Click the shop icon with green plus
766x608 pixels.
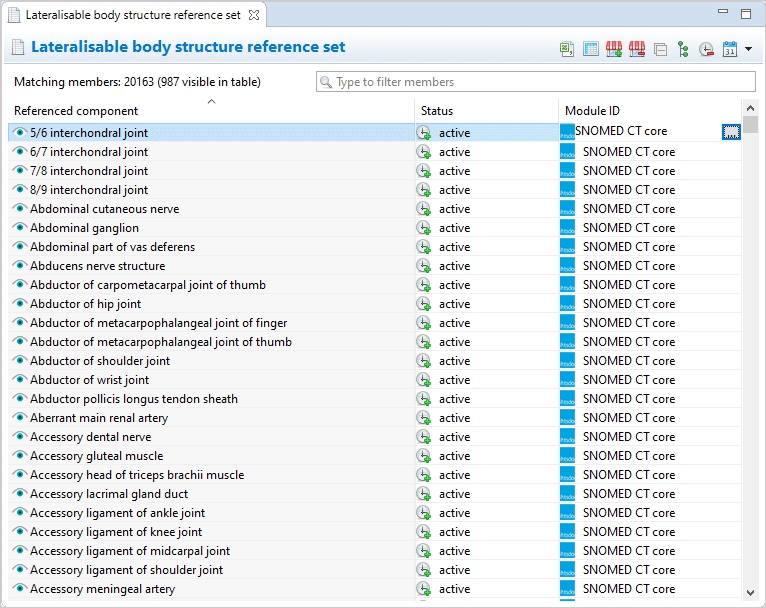pos(613,49)
